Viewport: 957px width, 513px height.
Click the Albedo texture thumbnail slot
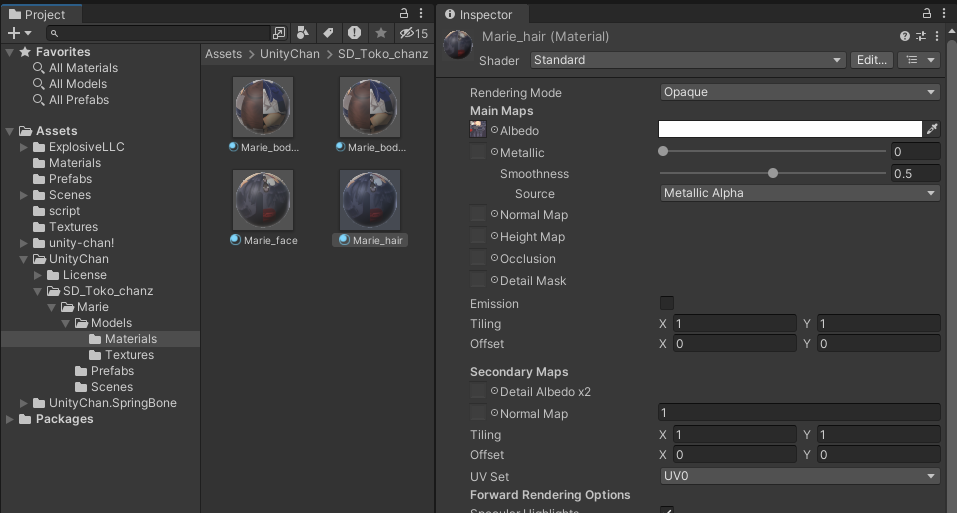coord(478,129)
